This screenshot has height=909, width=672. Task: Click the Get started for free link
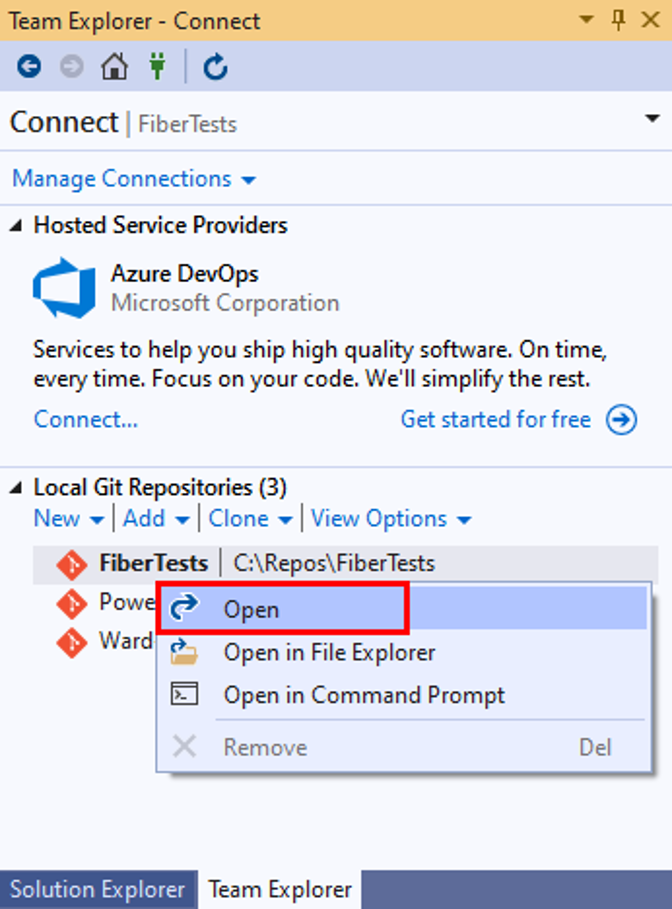pos(496,420)
